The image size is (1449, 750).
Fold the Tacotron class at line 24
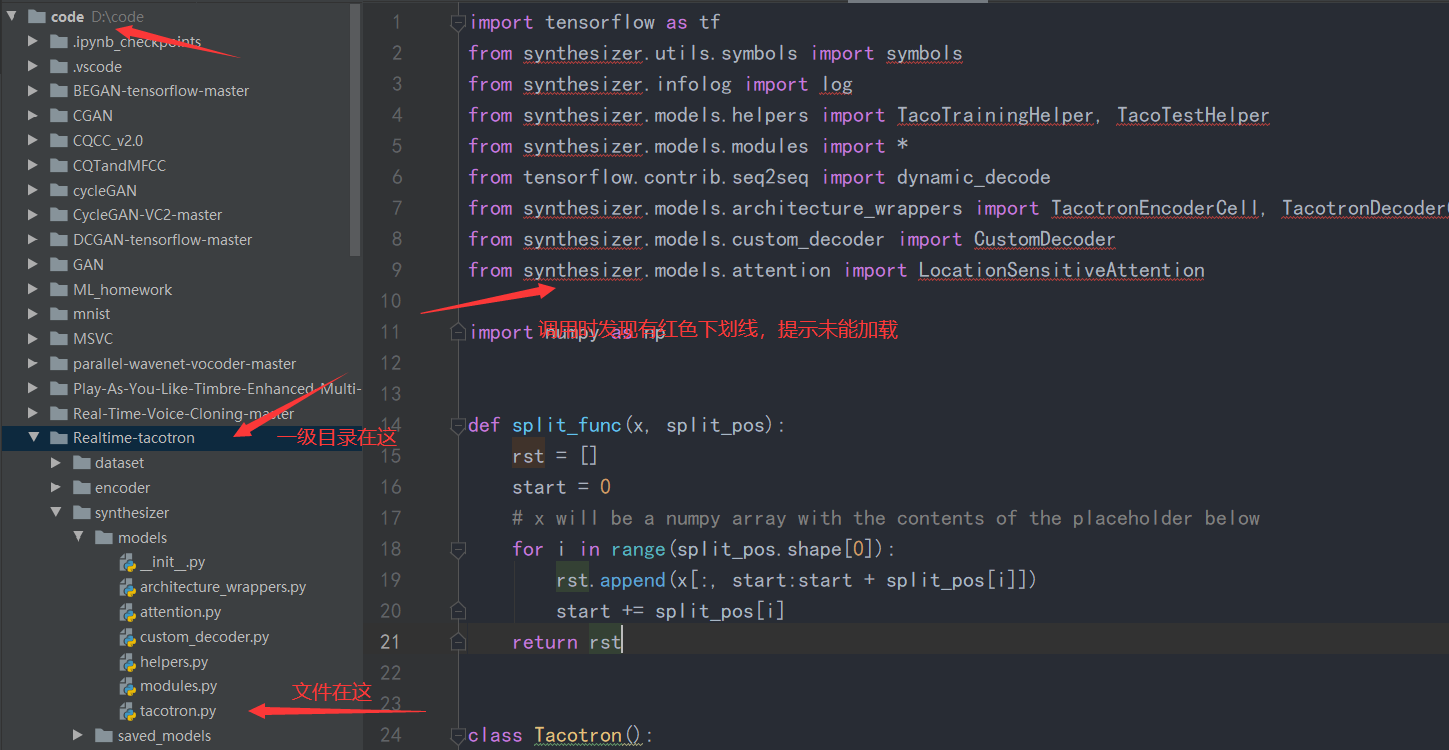pos(458,735)
